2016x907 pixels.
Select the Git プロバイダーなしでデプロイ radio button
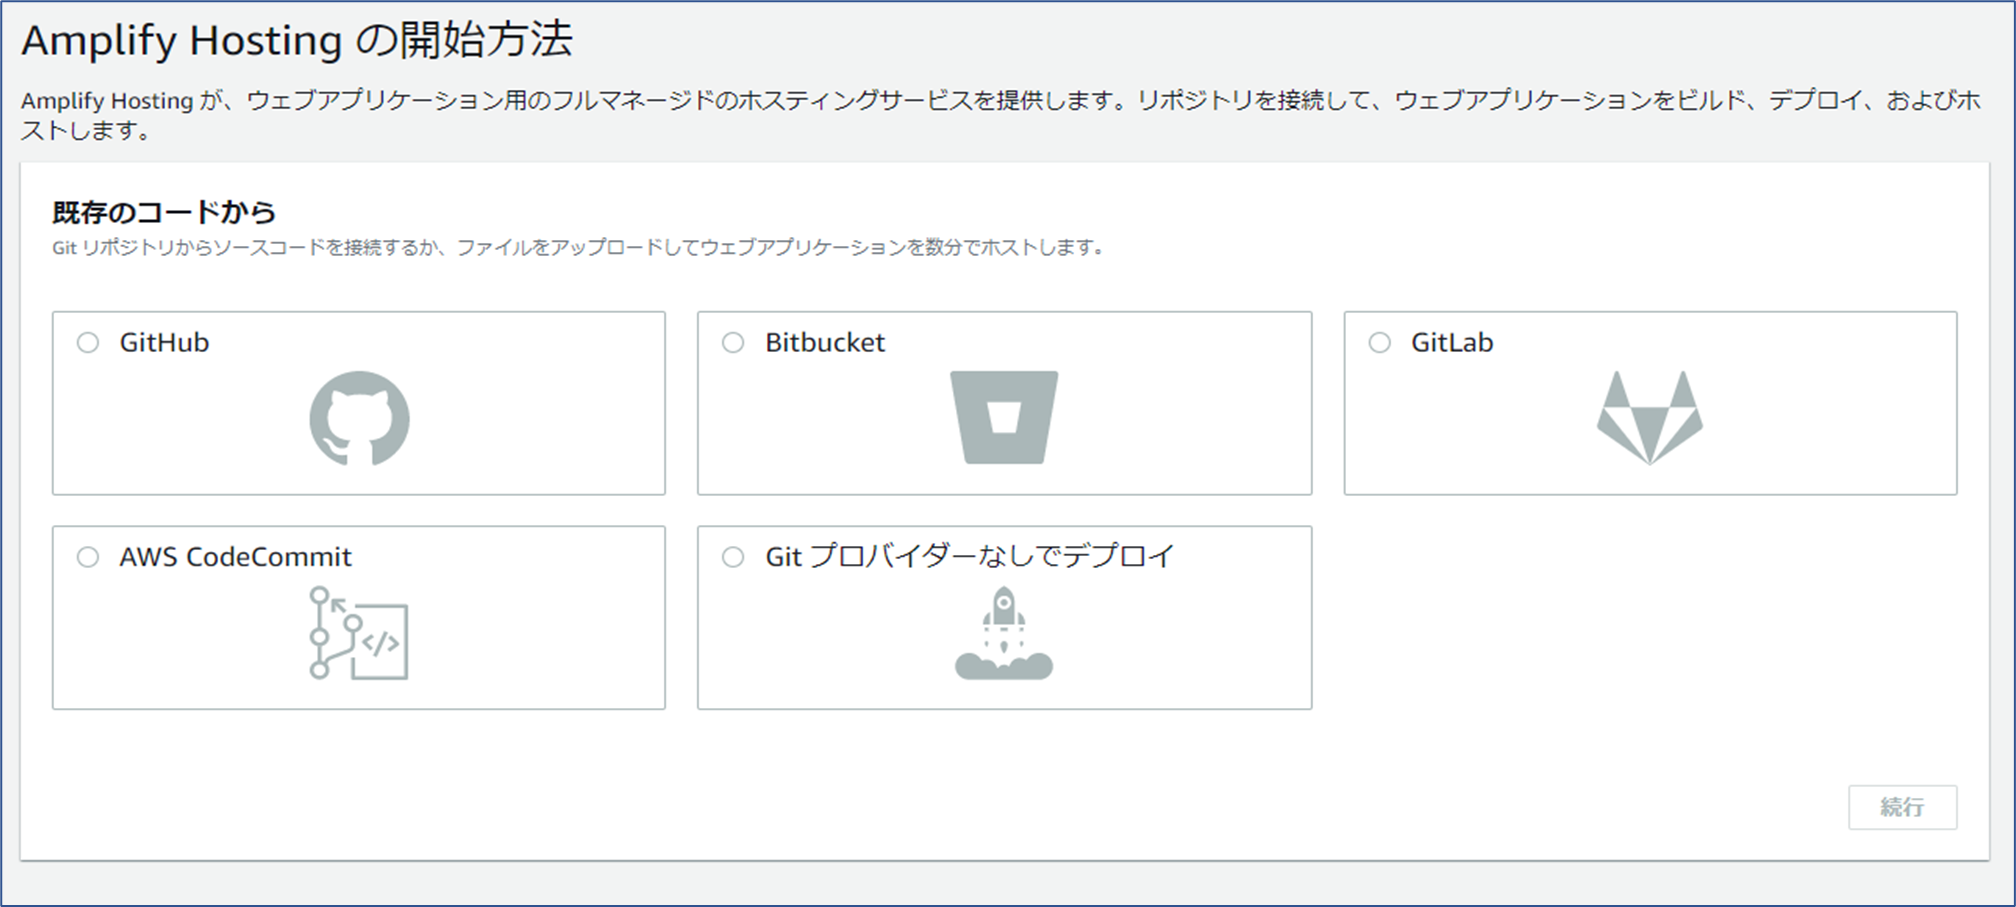pos(734,557)
